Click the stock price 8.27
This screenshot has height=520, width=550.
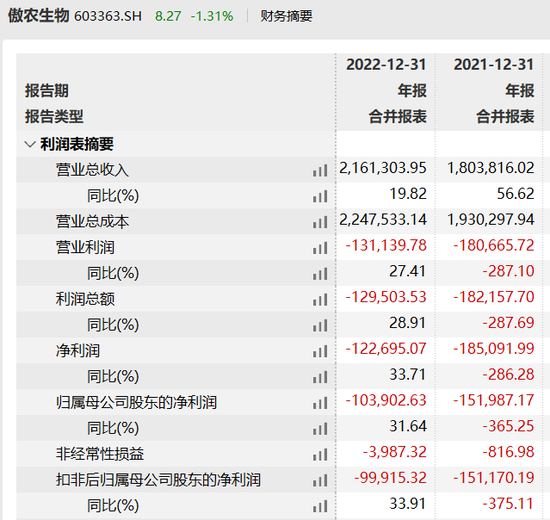point(168,16)
